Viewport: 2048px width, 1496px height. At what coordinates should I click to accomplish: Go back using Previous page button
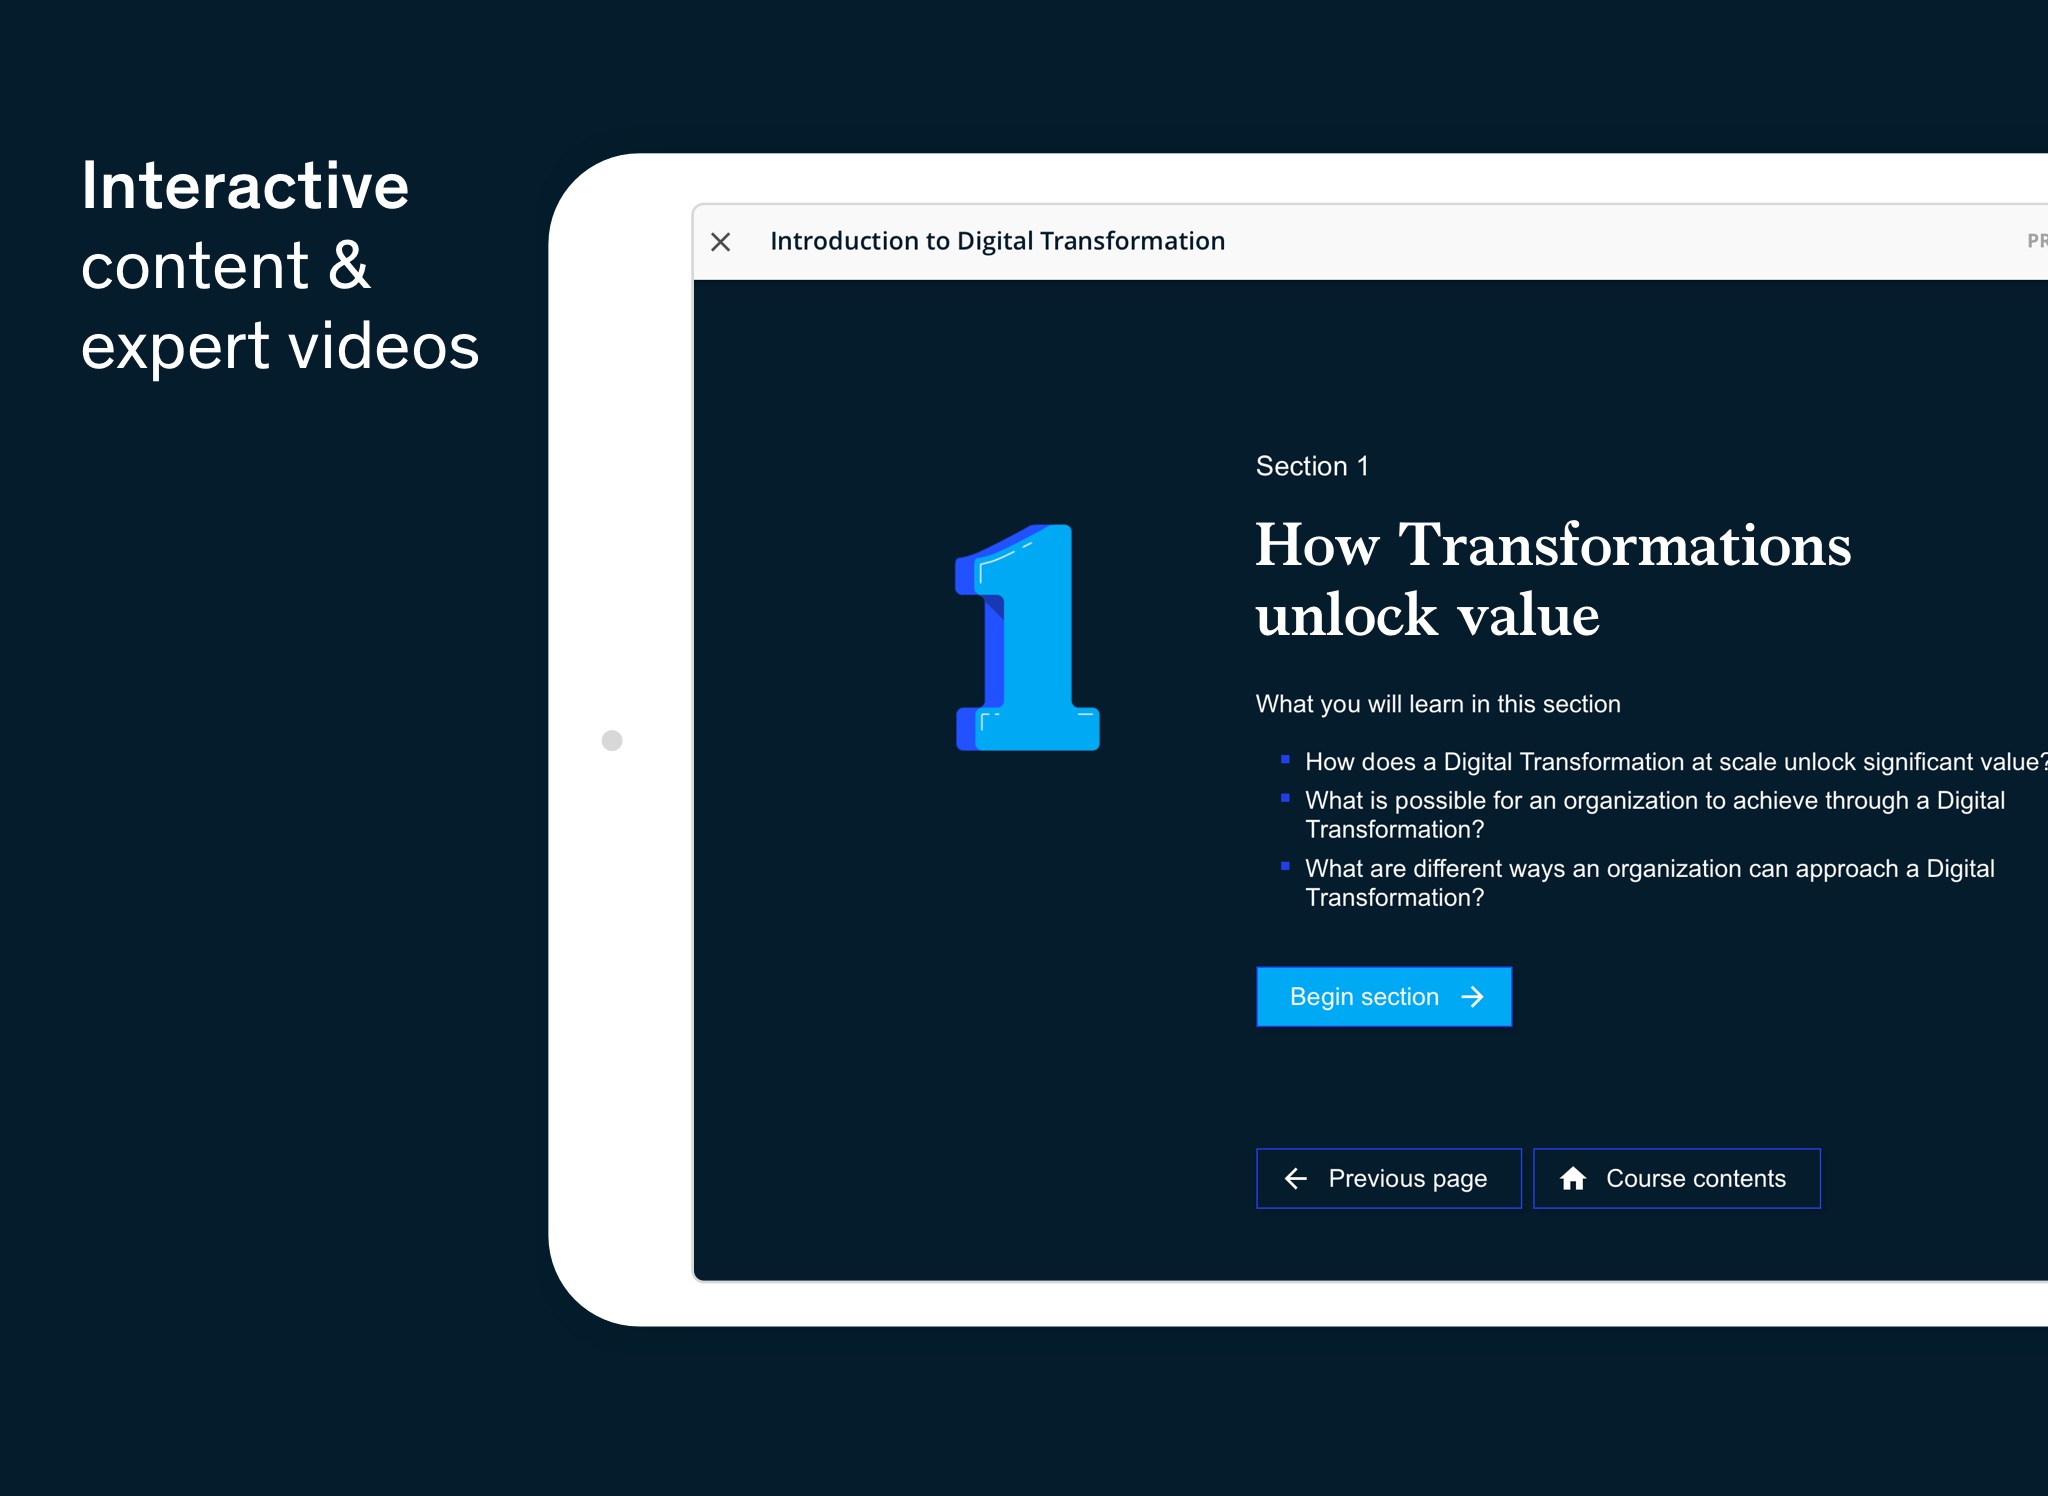click(1389, 1178)
